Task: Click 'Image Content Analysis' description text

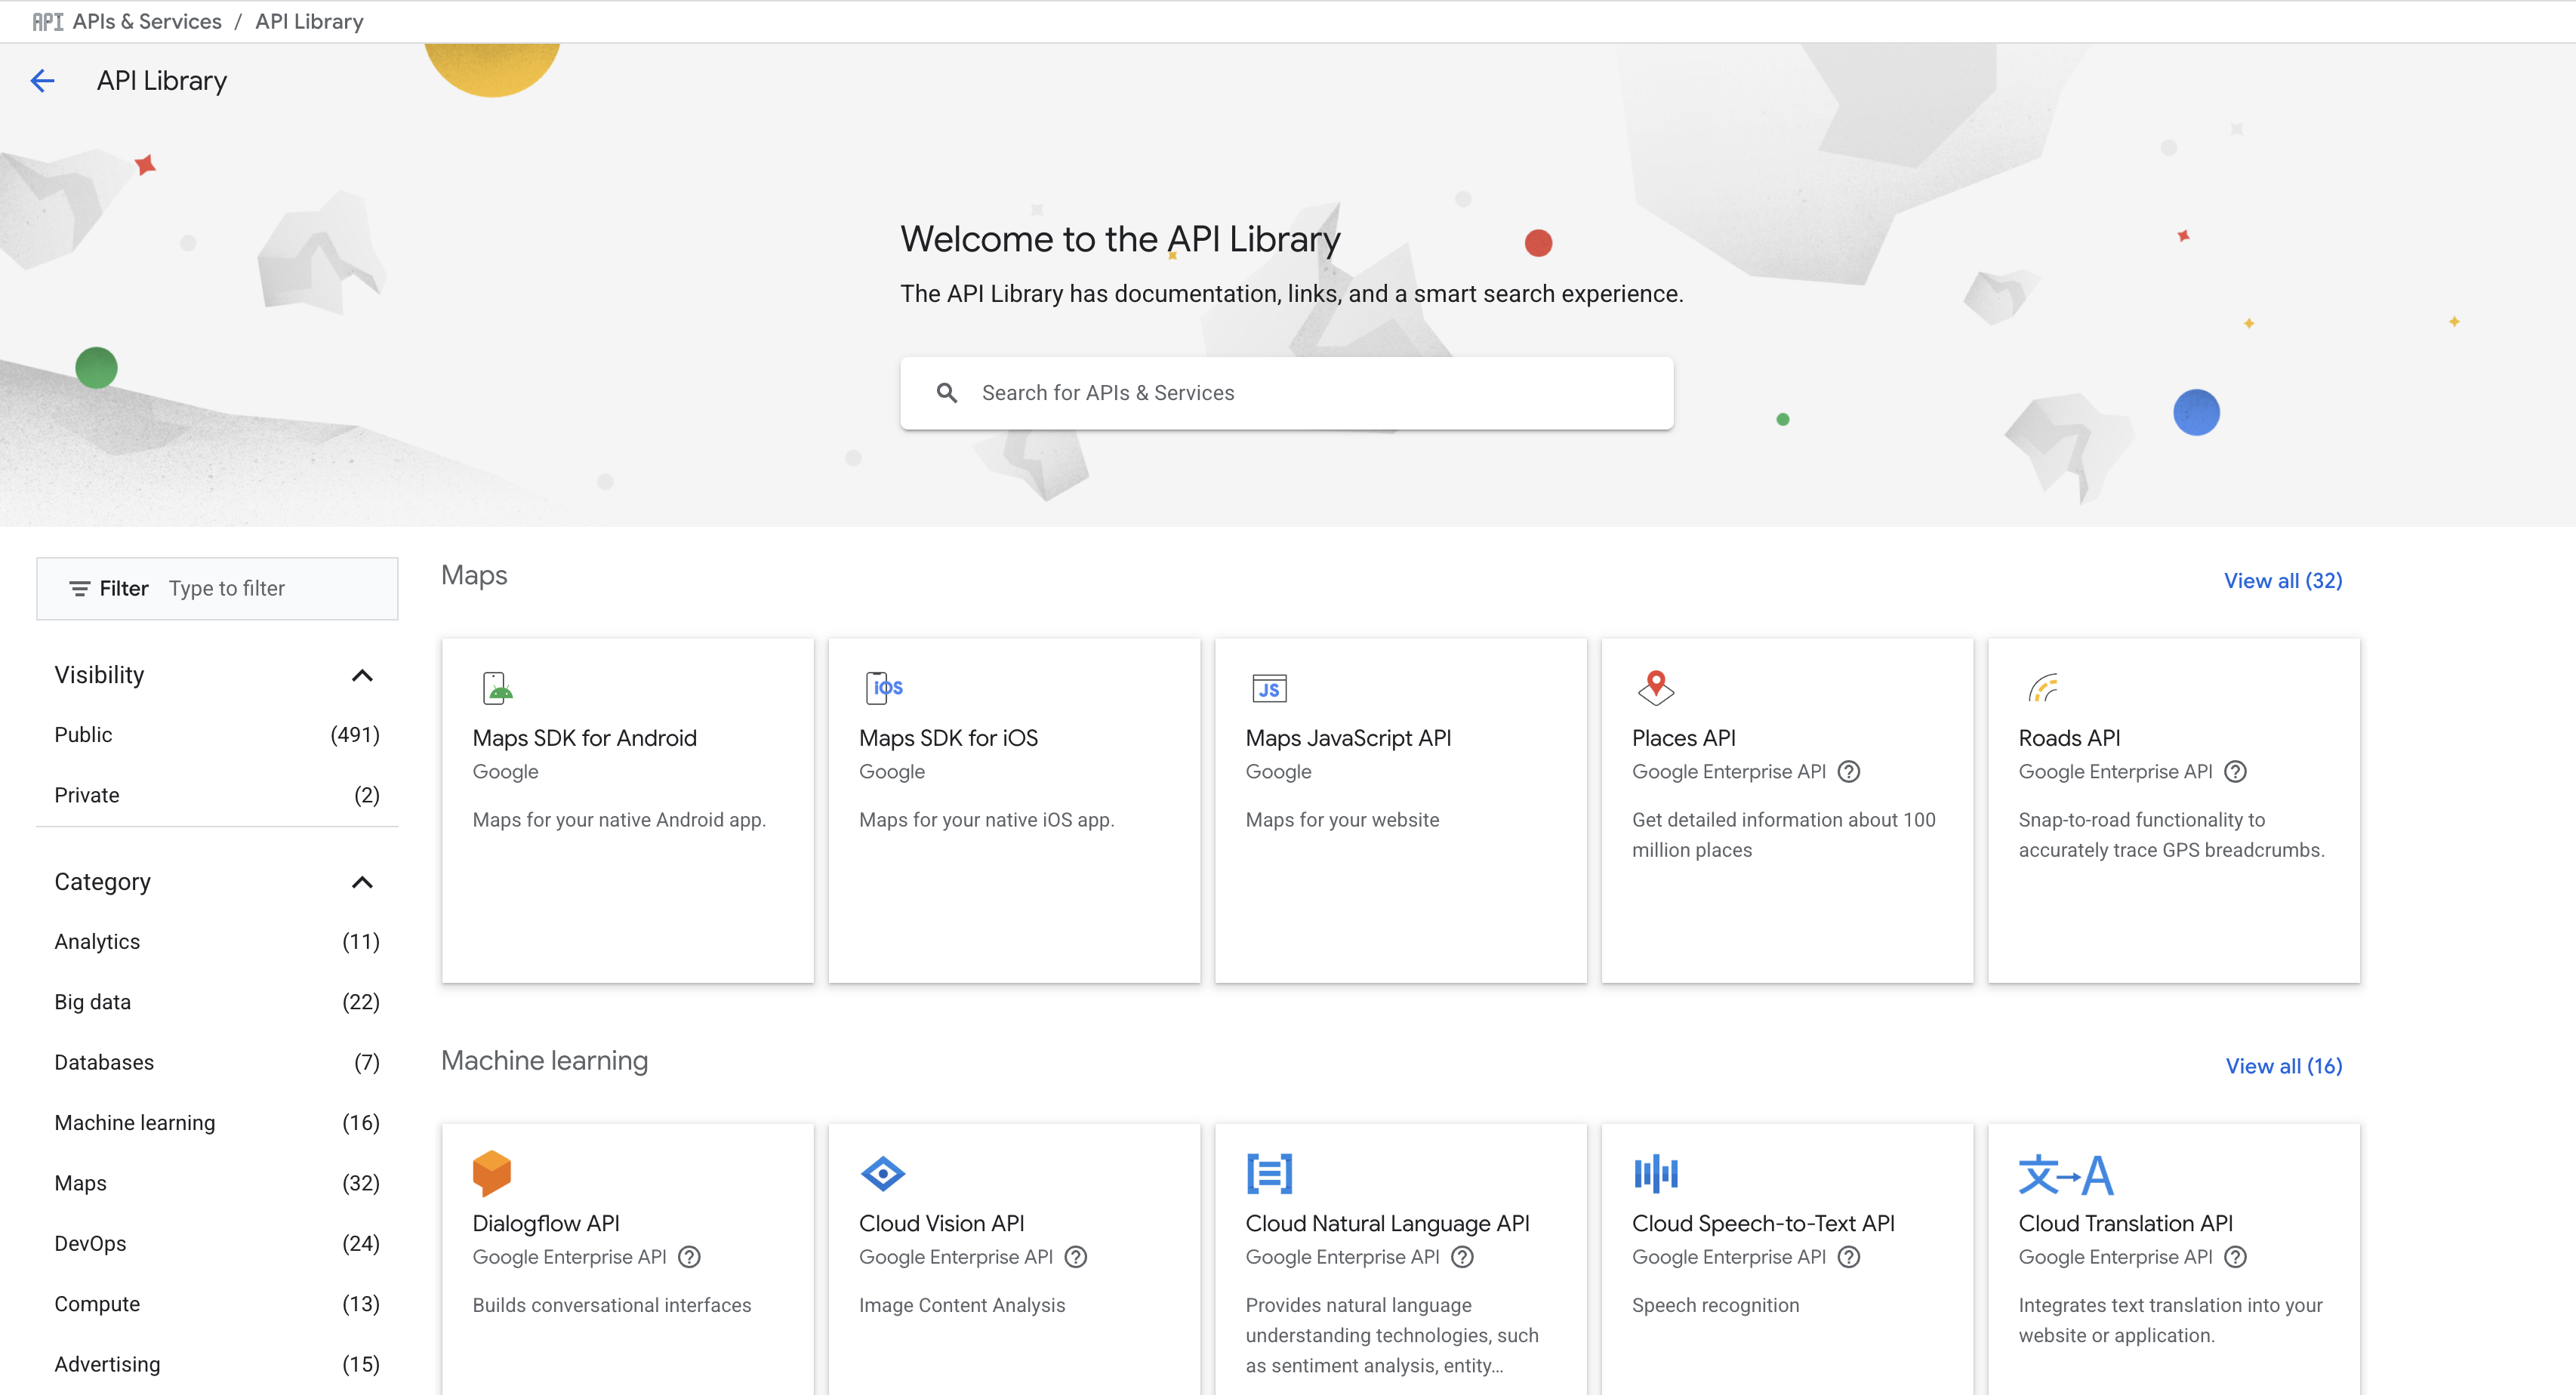Action: (961, 1305)
